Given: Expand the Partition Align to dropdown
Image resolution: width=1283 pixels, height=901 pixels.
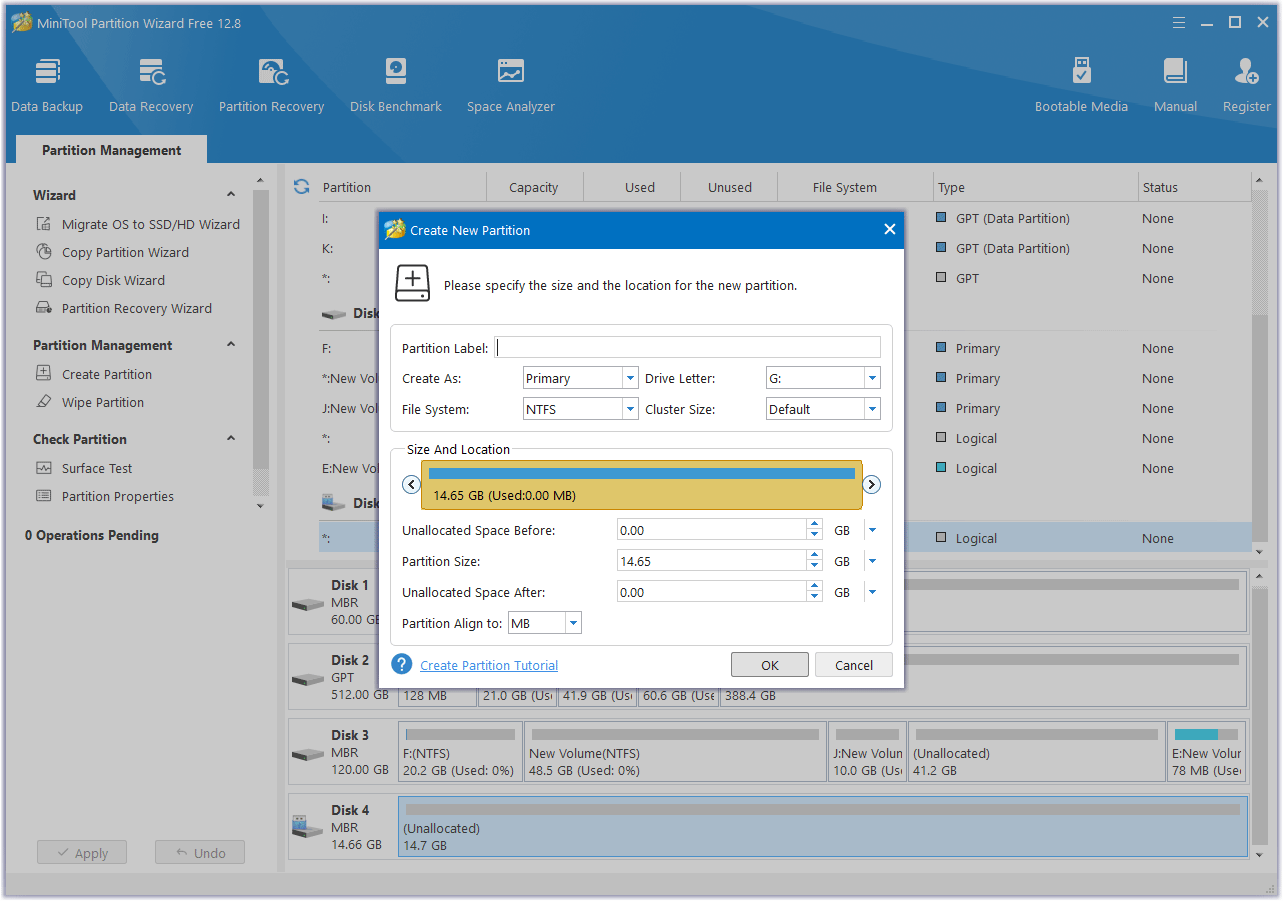Looking at the screenshot, I should point(573,623).
